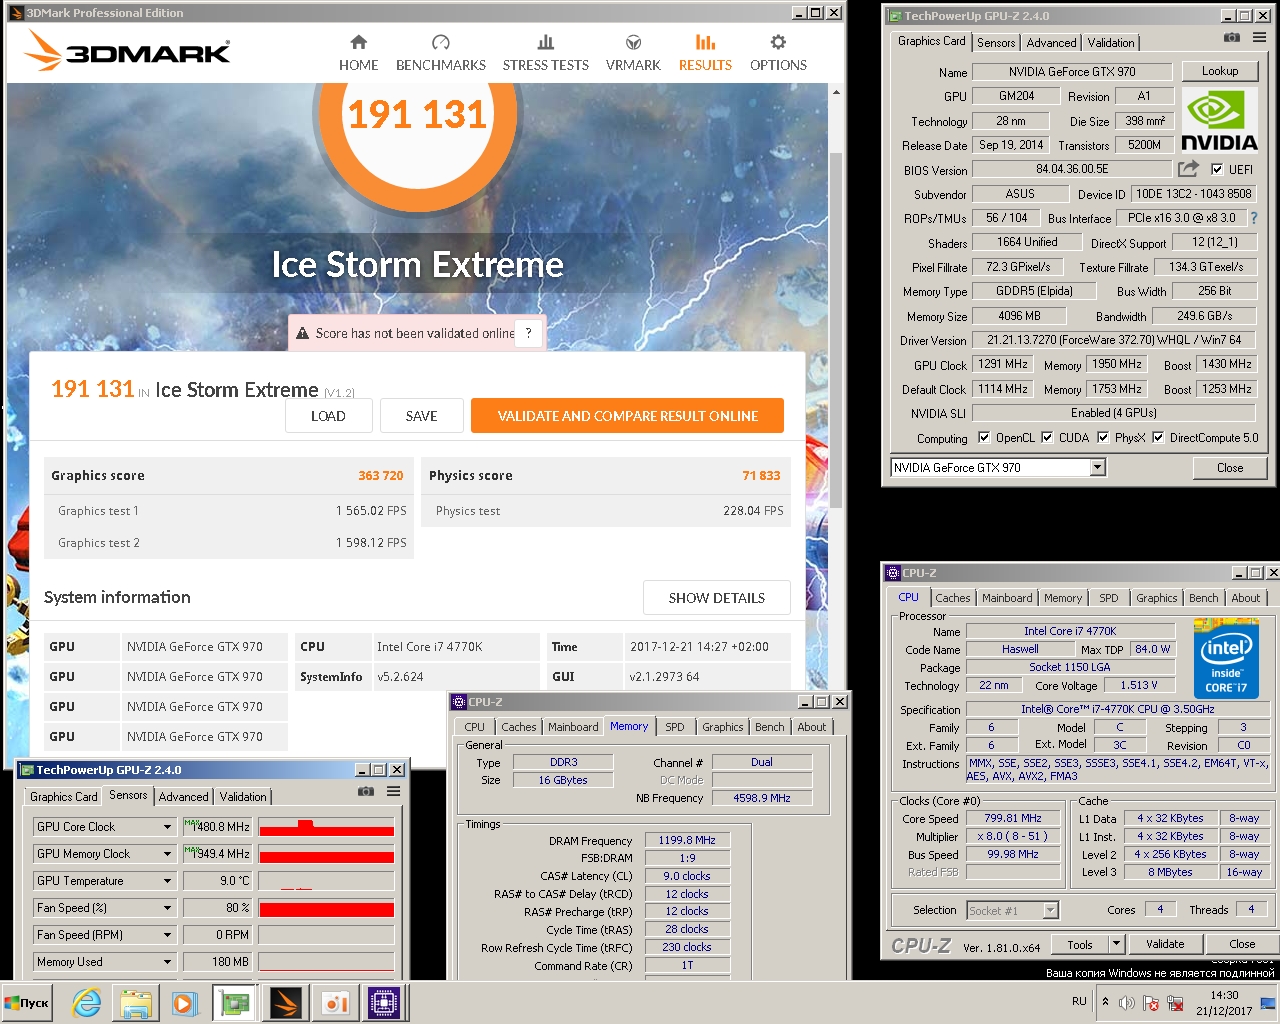Open GPU Memory Clock sensor dropdown

(167, 854)
